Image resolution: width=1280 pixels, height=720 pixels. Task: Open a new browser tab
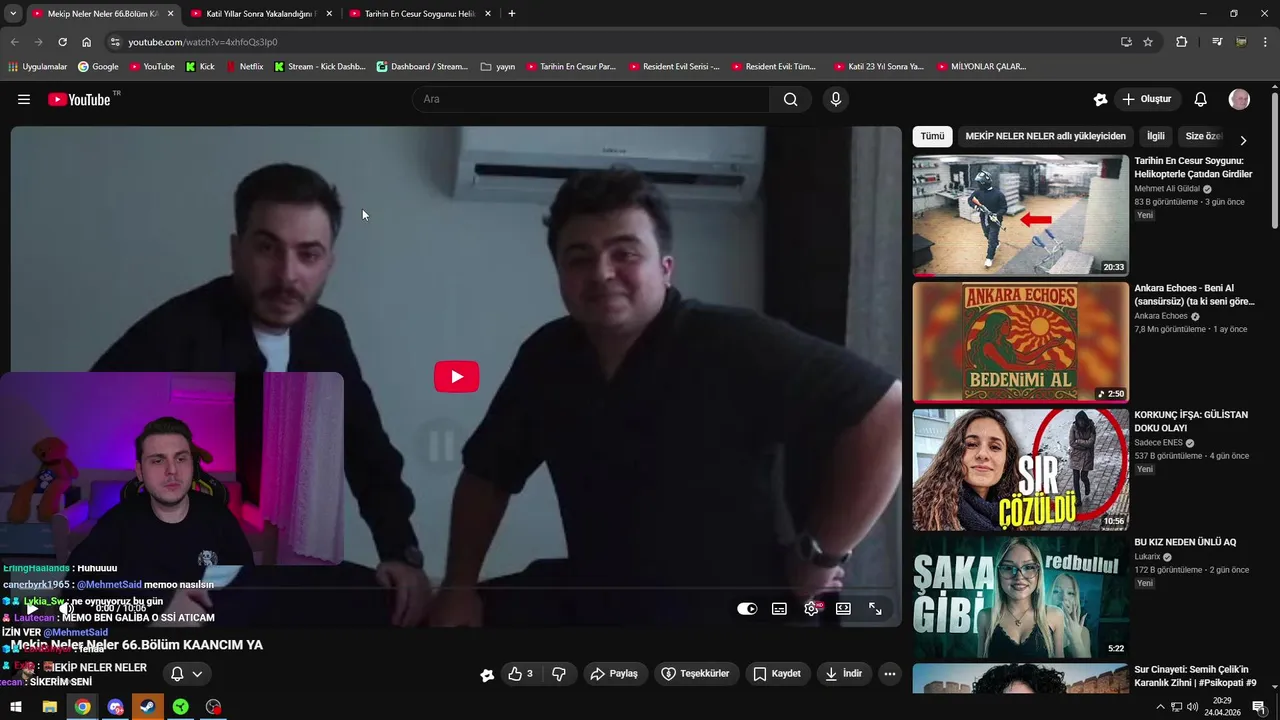(x=512, y=14)
